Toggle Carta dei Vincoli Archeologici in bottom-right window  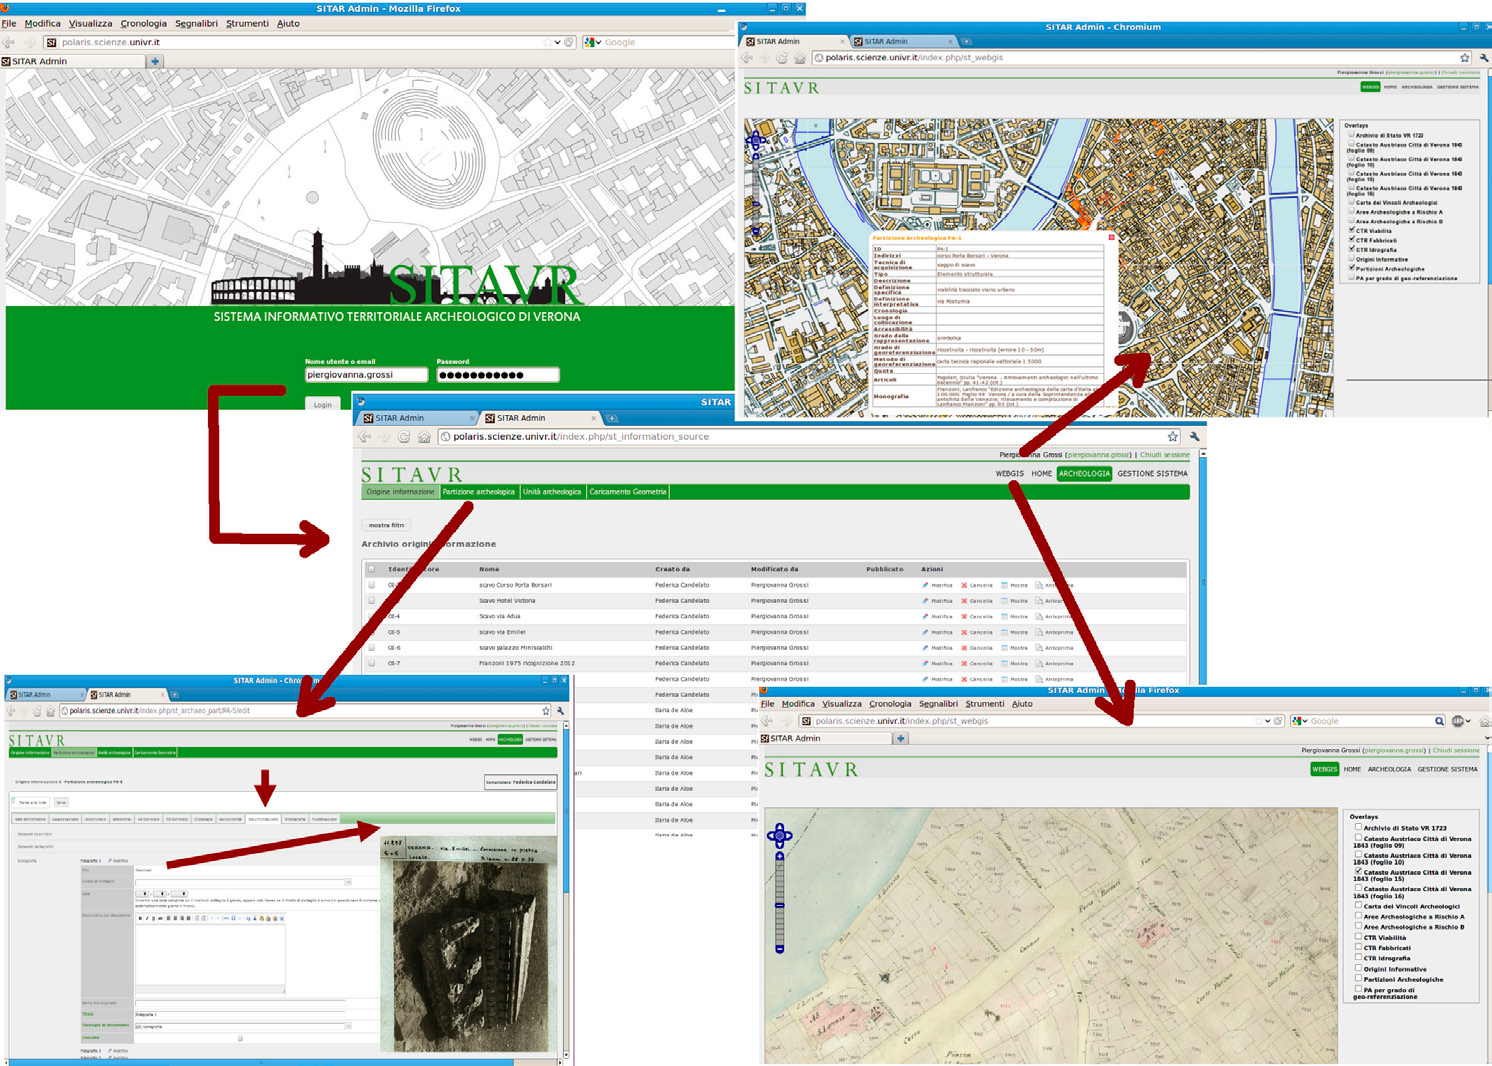pos(1358,905)
